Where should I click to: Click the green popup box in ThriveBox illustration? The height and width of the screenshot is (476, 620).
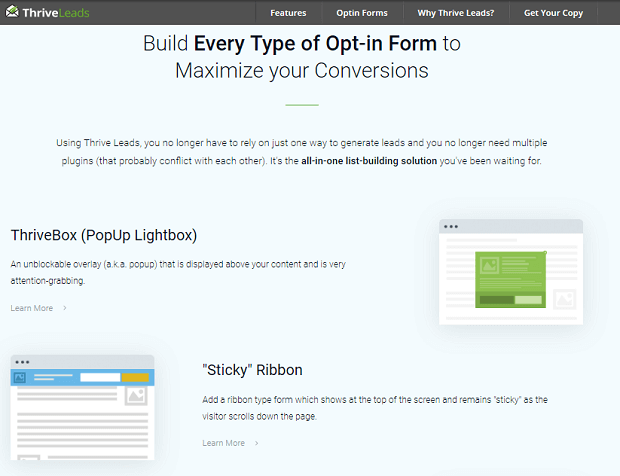pos(510,280)
